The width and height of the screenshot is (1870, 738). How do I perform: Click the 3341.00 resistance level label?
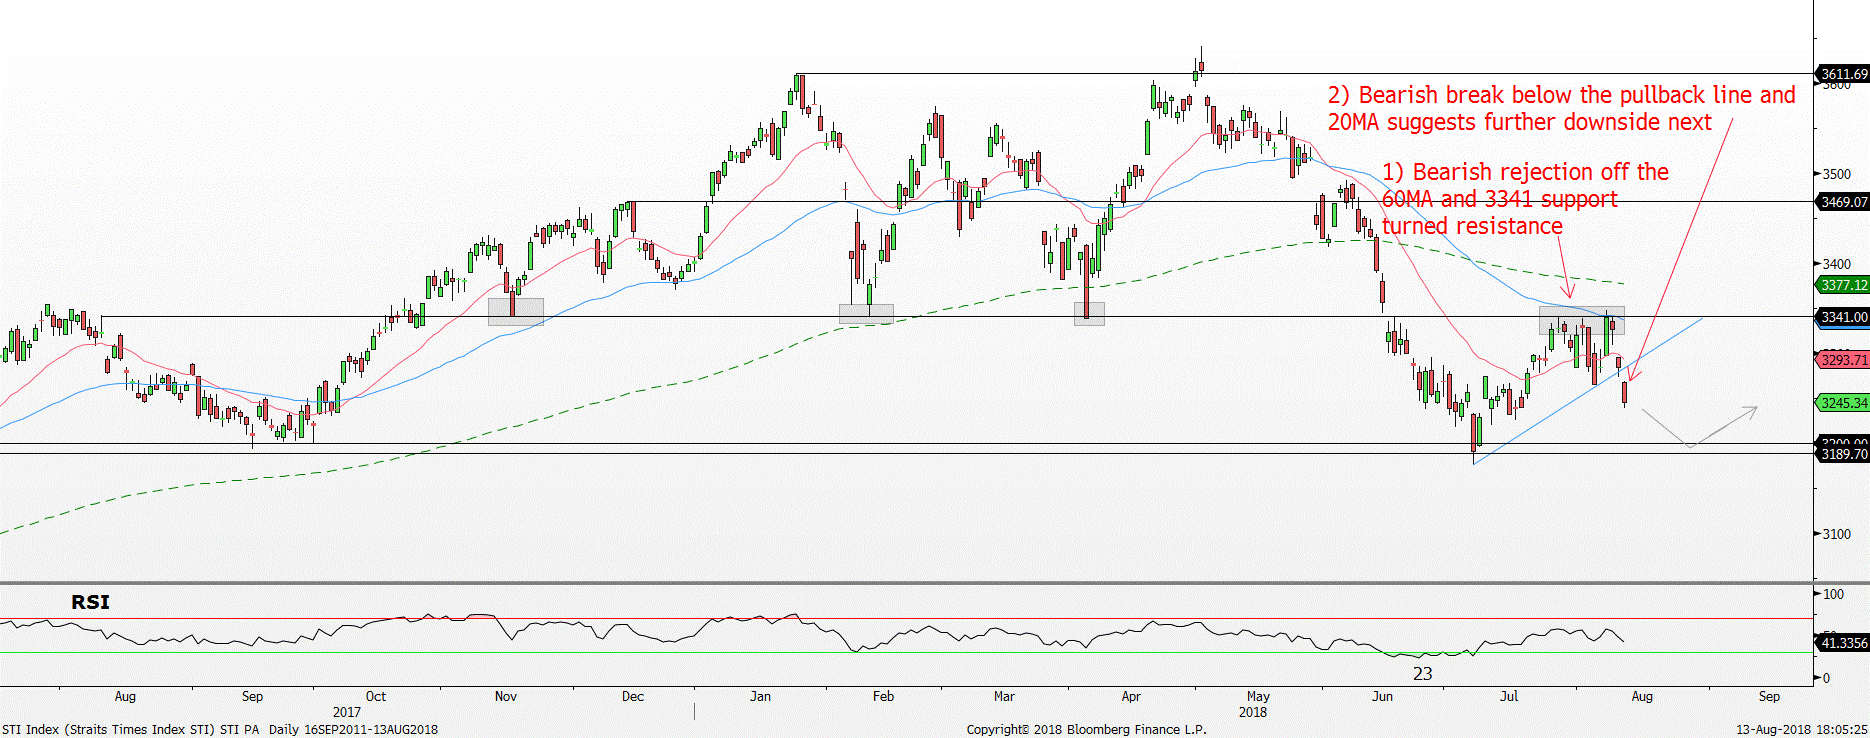pos(1843,317)
